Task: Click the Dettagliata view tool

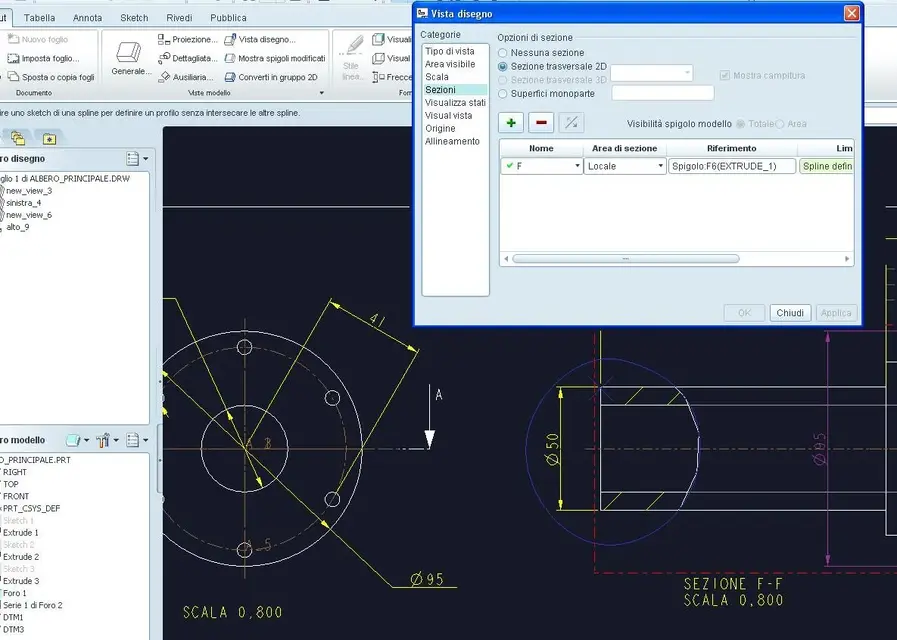Action: click(187, 58)
